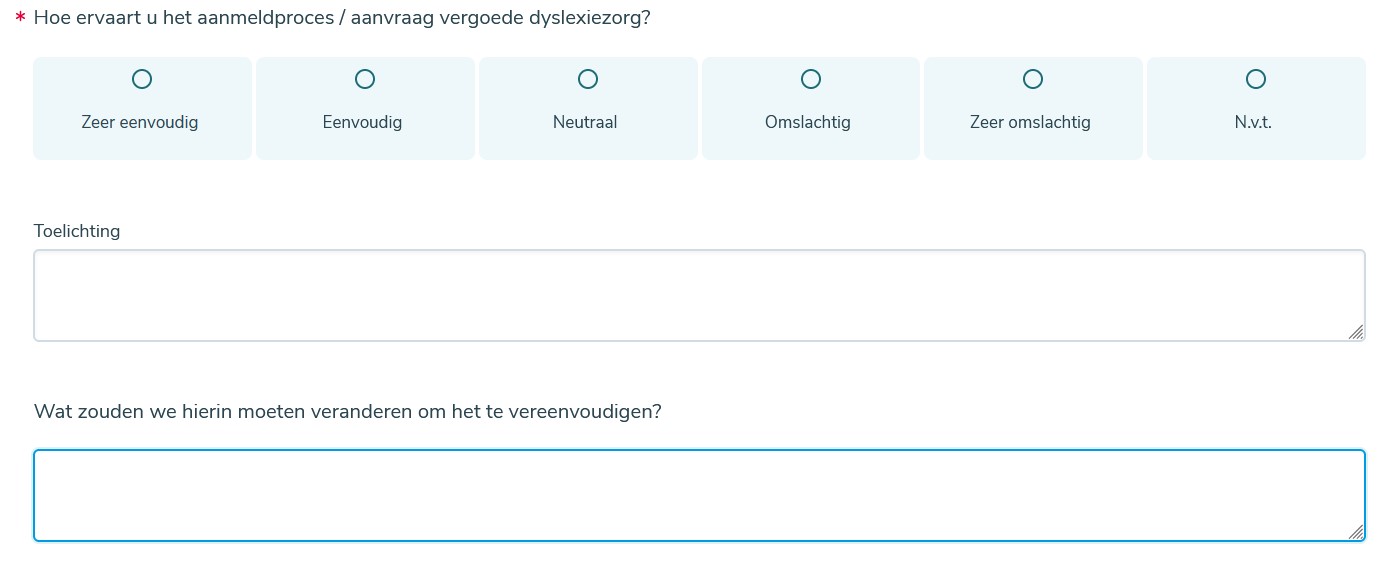Screen dimensions: 1400x573
Task: Click the "Toelichting" field label
Action: tap(77, 231)
